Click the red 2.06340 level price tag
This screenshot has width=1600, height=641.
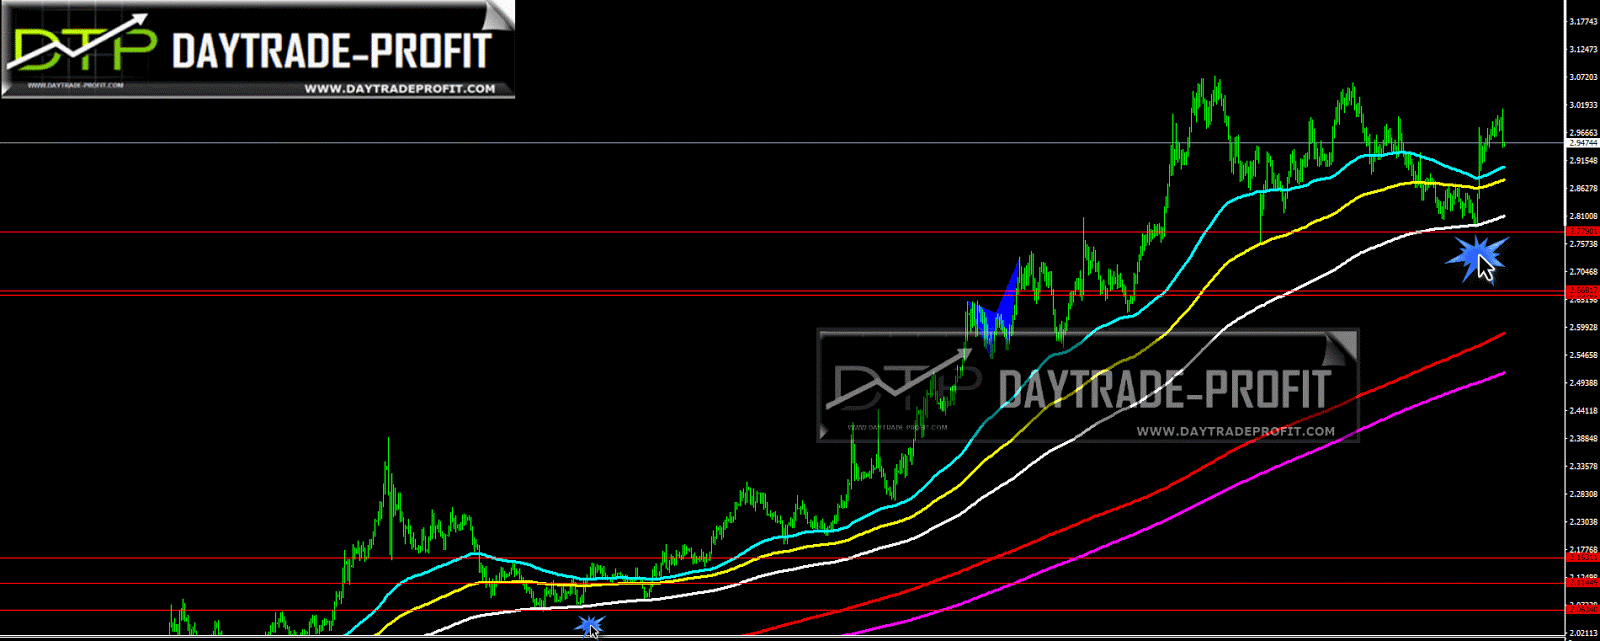(1583, 610)
